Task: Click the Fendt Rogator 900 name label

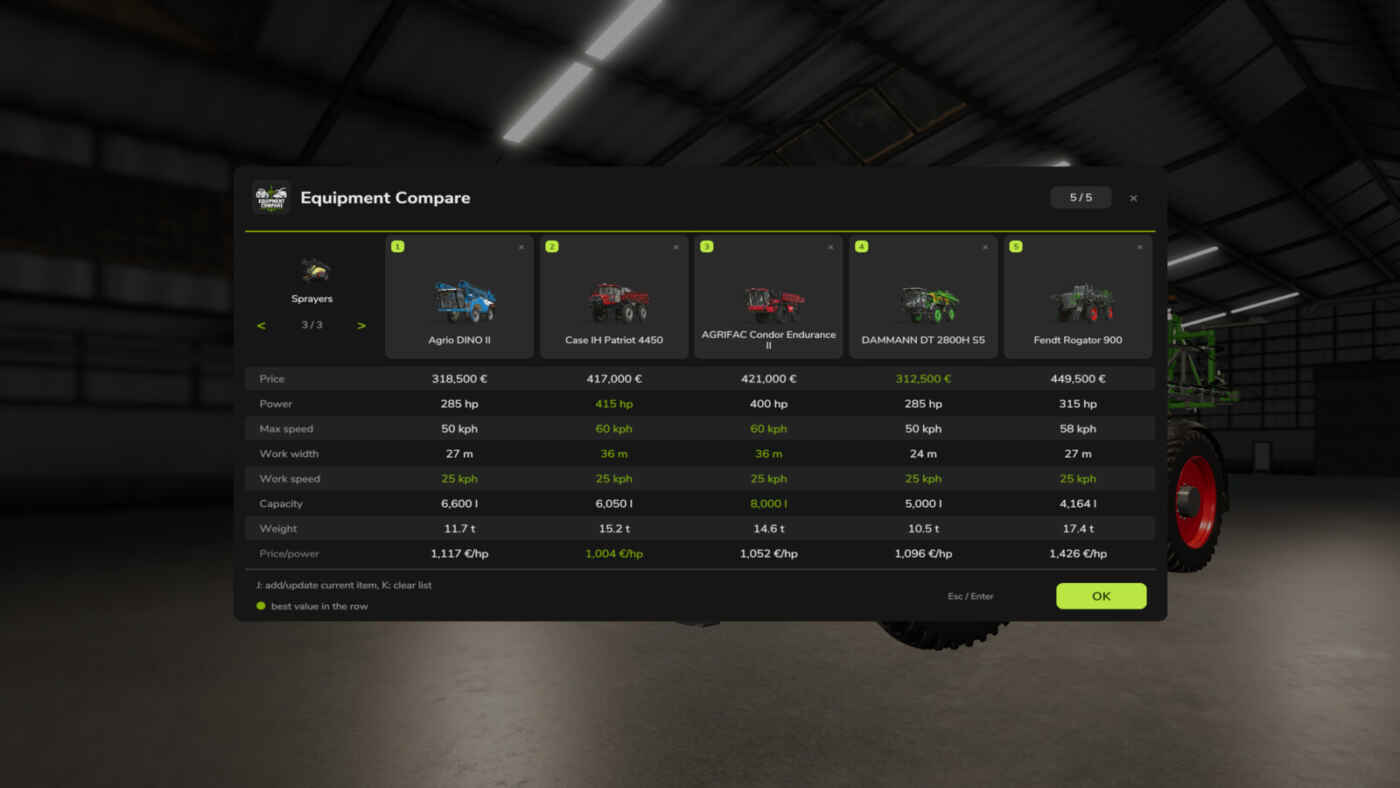Action: pos(1078,340)
